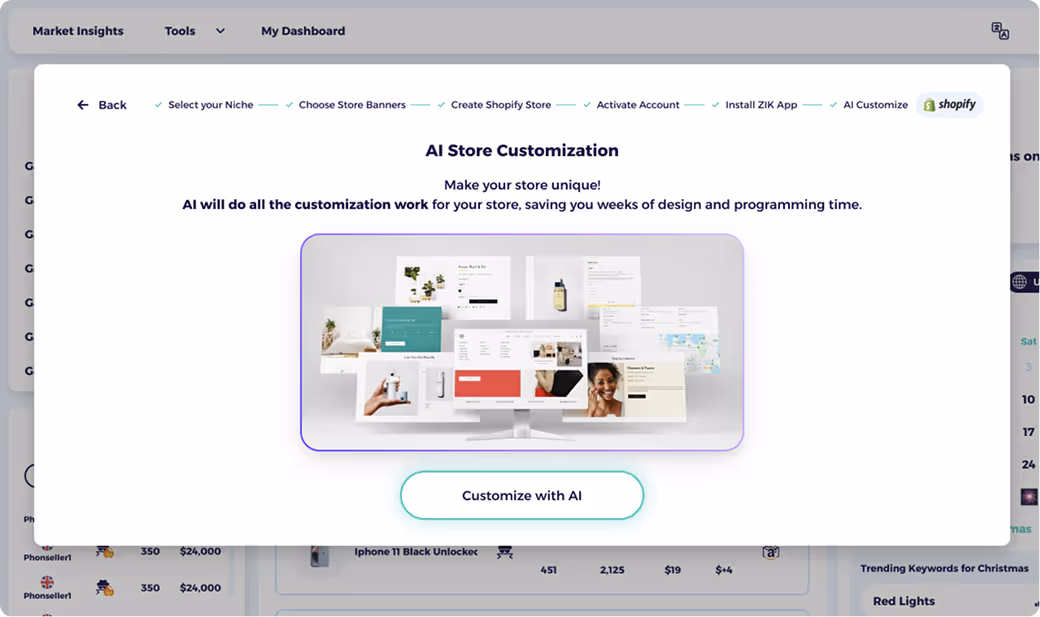Open the Shopify badge in the step bar
The image size is (1040, 617).
(948, 104)
